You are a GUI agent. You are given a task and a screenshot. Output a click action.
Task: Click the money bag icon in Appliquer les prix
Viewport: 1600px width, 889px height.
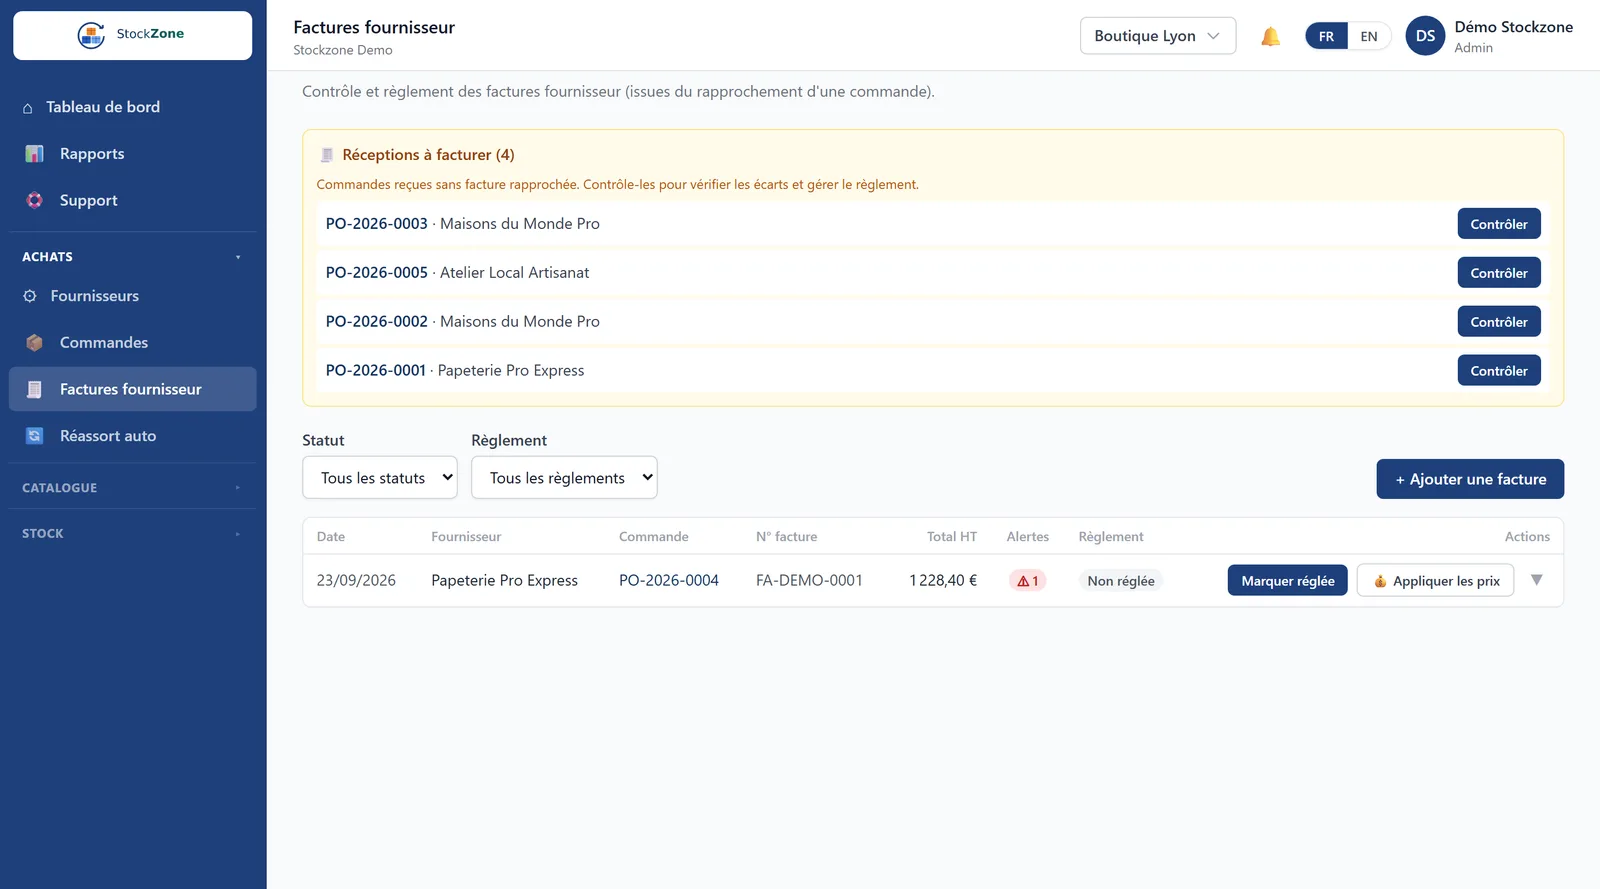coord(1380,581)
